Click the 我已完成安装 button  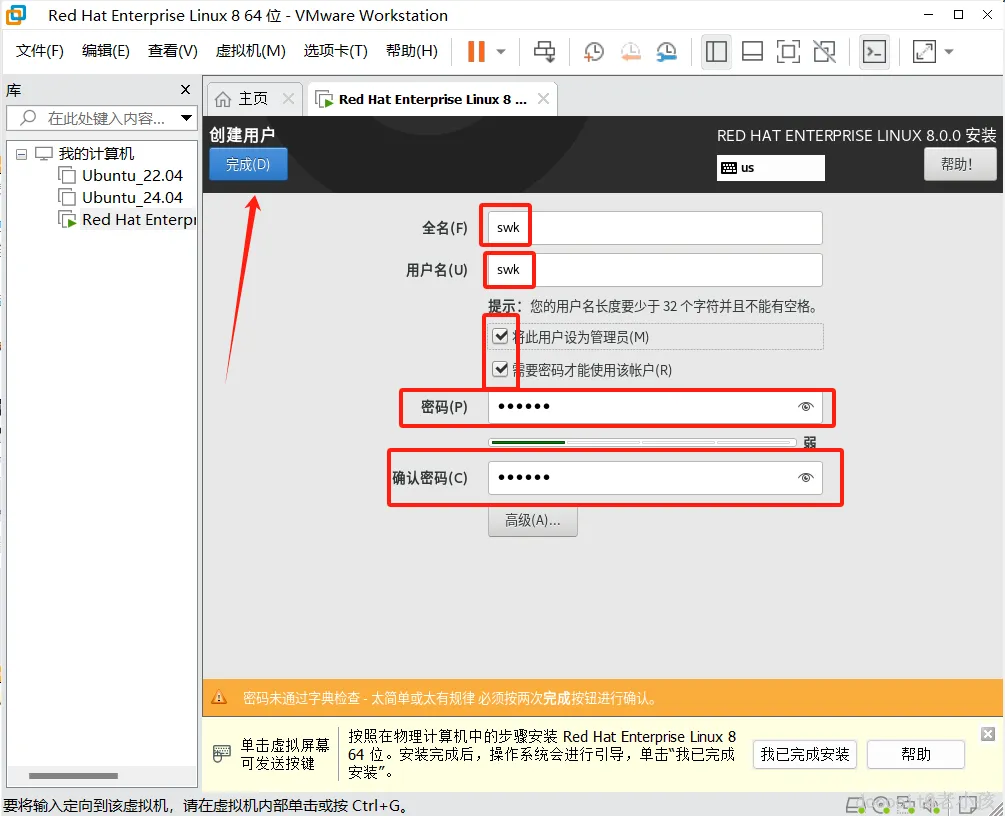click(x=804, y=754)
